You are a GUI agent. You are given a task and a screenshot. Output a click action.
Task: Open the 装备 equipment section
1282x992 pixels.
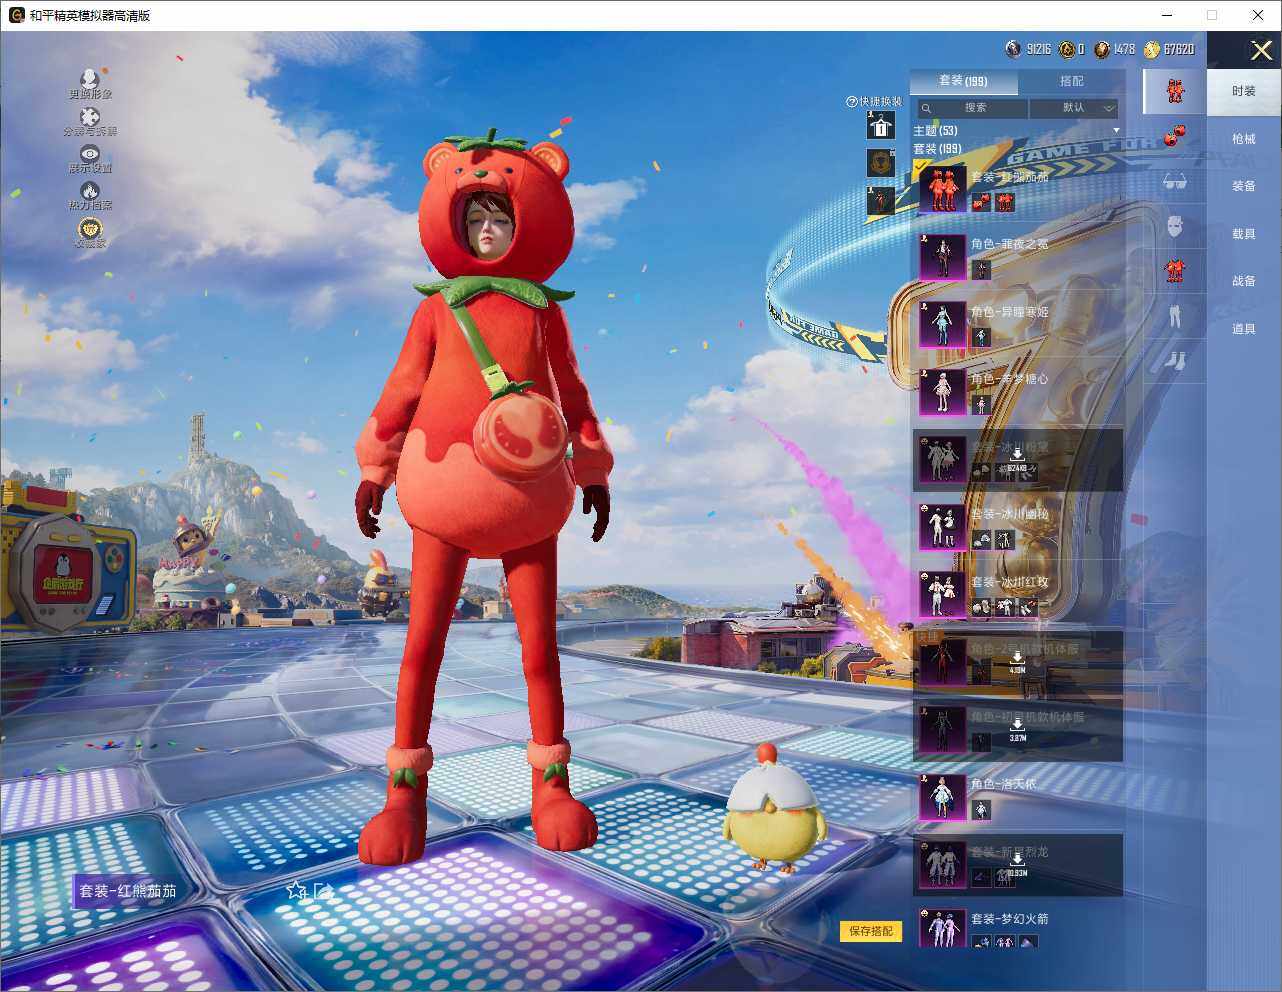click(1244, 186)
